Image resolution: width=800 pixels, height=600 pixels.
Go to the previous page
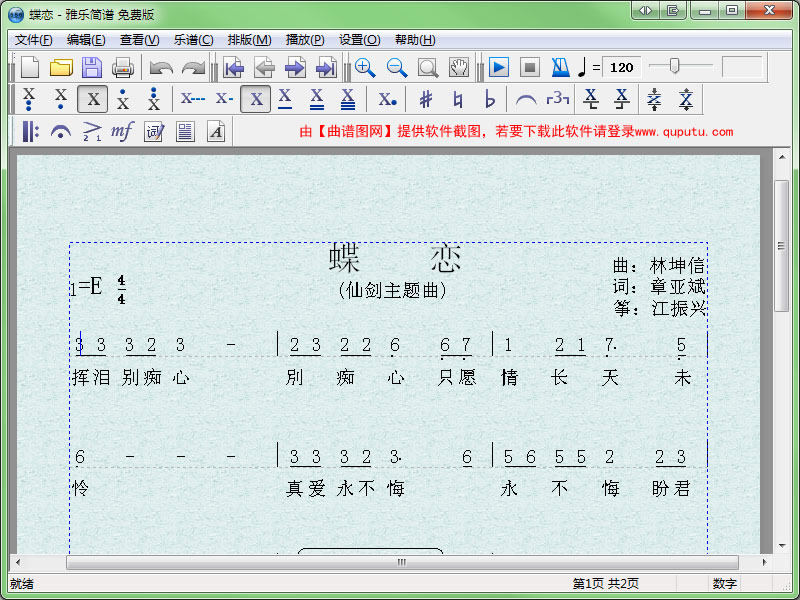265,67
